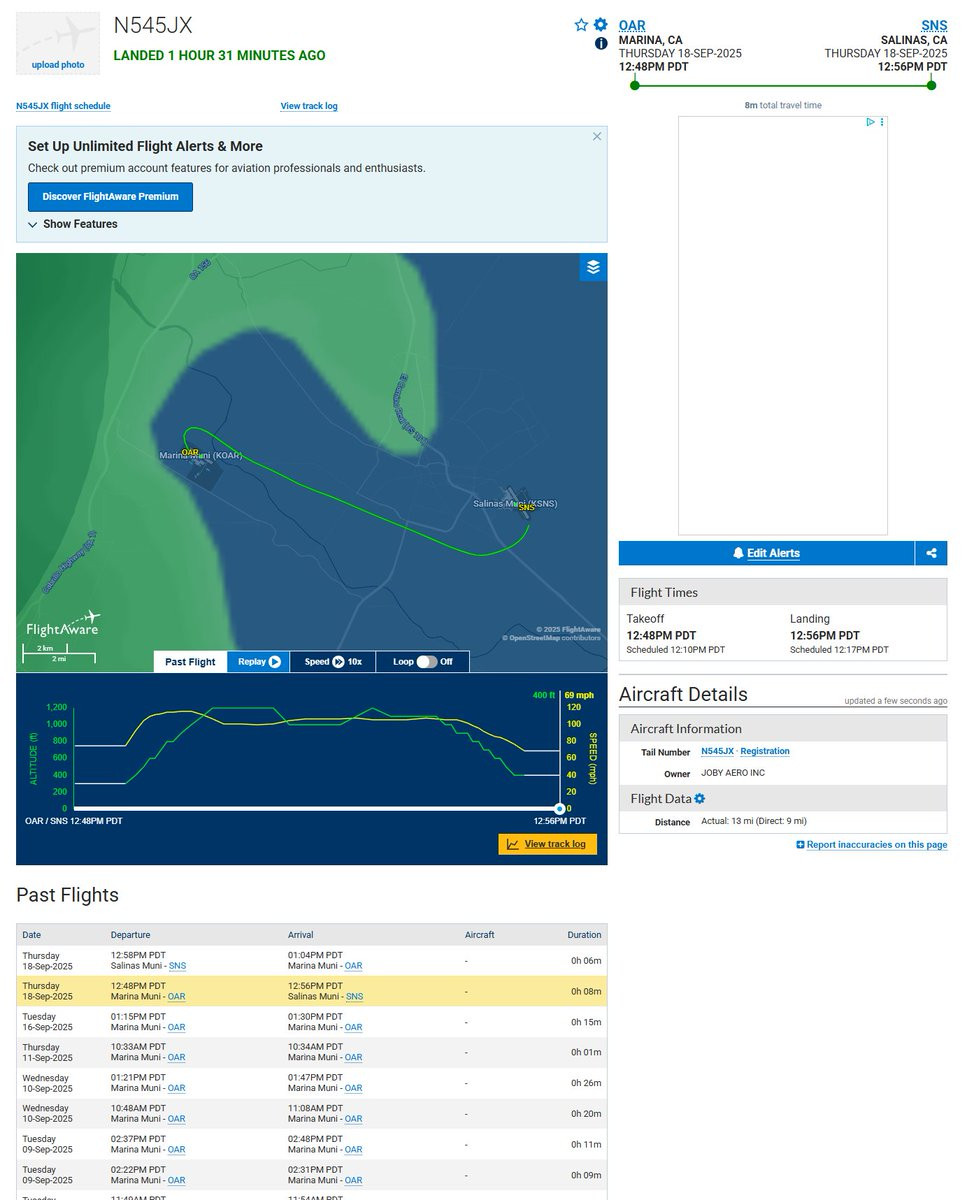Click the timeline end marker on chart
Image resolution: width=974 pixels, height=1200 pixels.
coord(560,807)
